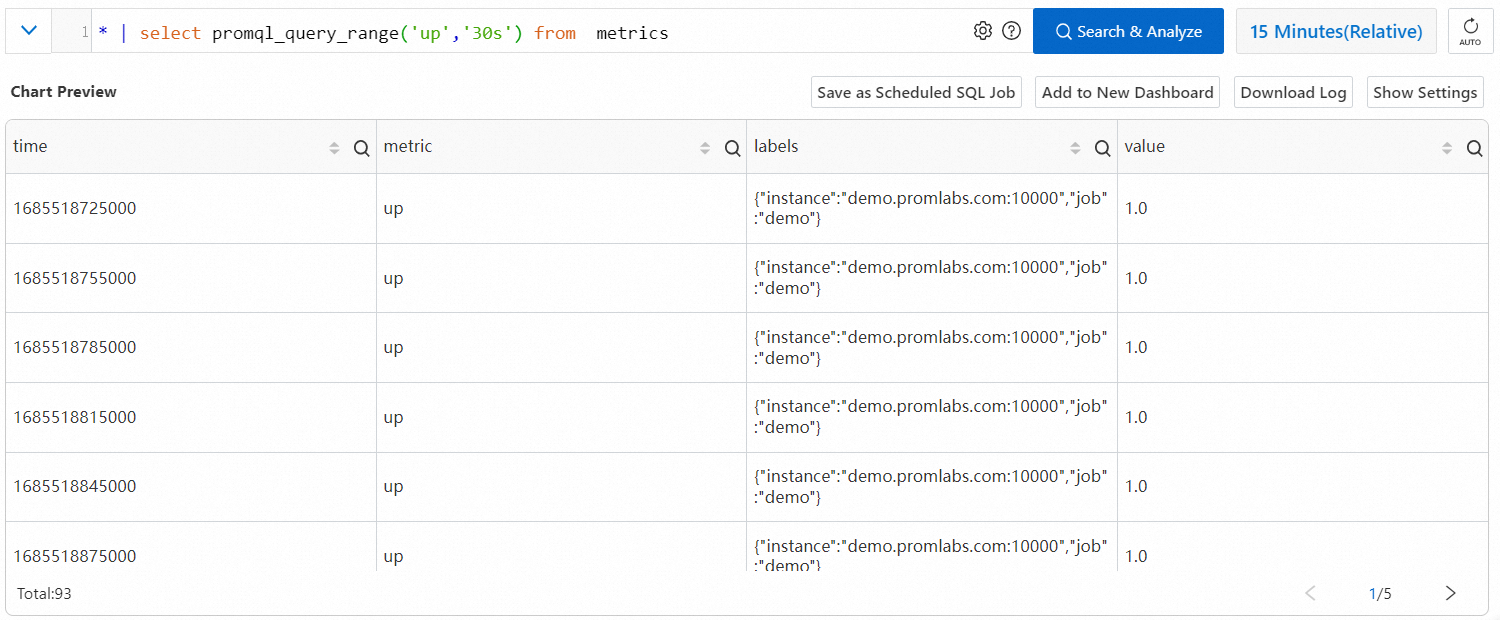The height and width of the screenshot is (620, 1500).
Task: Toggle sorting on the time column
Action: [x=333, y=146]
